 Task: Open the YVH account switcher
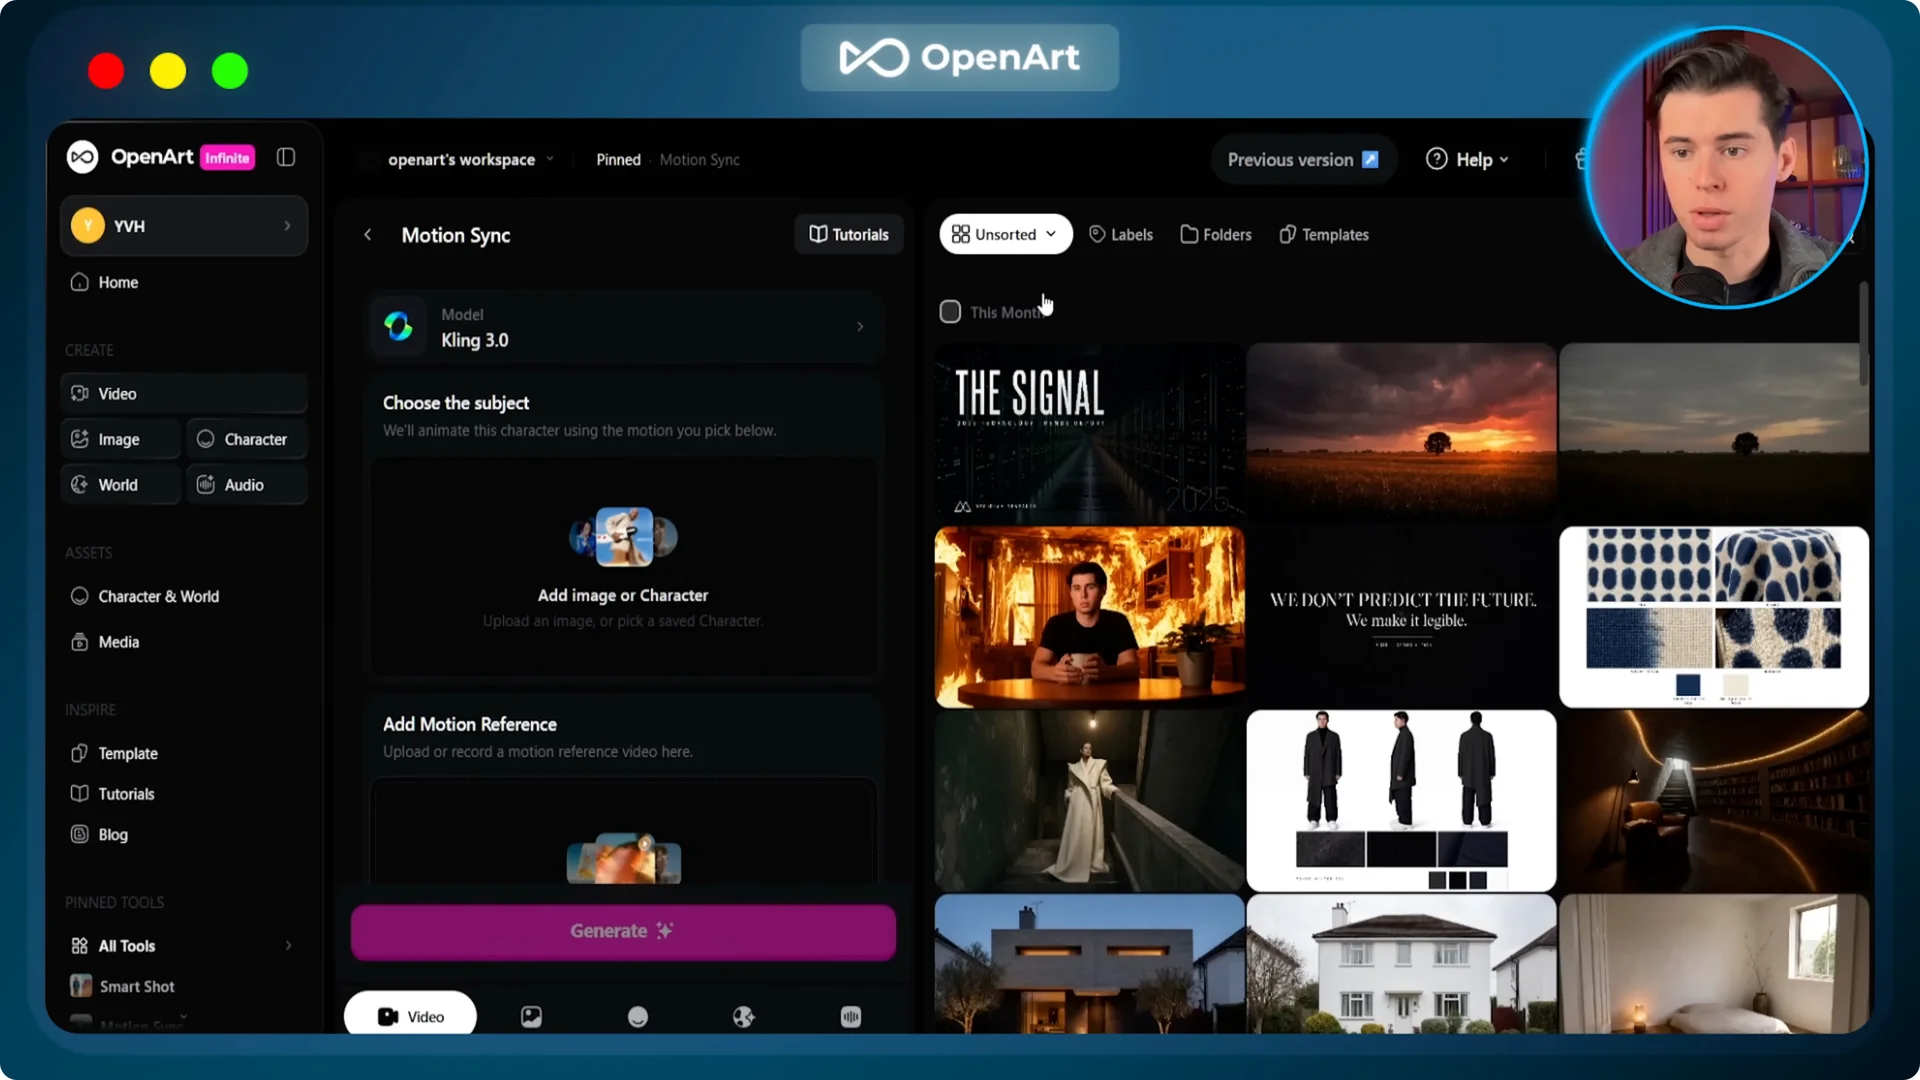(184, 226)
